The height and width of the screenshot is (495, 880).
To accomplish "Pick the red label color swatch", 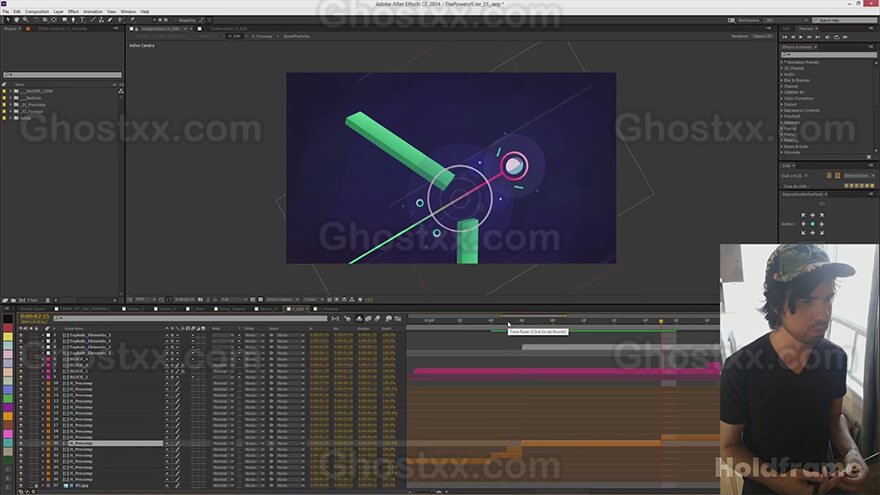I will point(8,327).
